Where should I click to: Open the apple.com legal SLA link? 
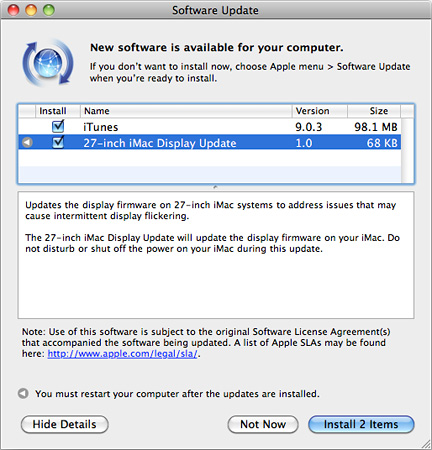122,354
